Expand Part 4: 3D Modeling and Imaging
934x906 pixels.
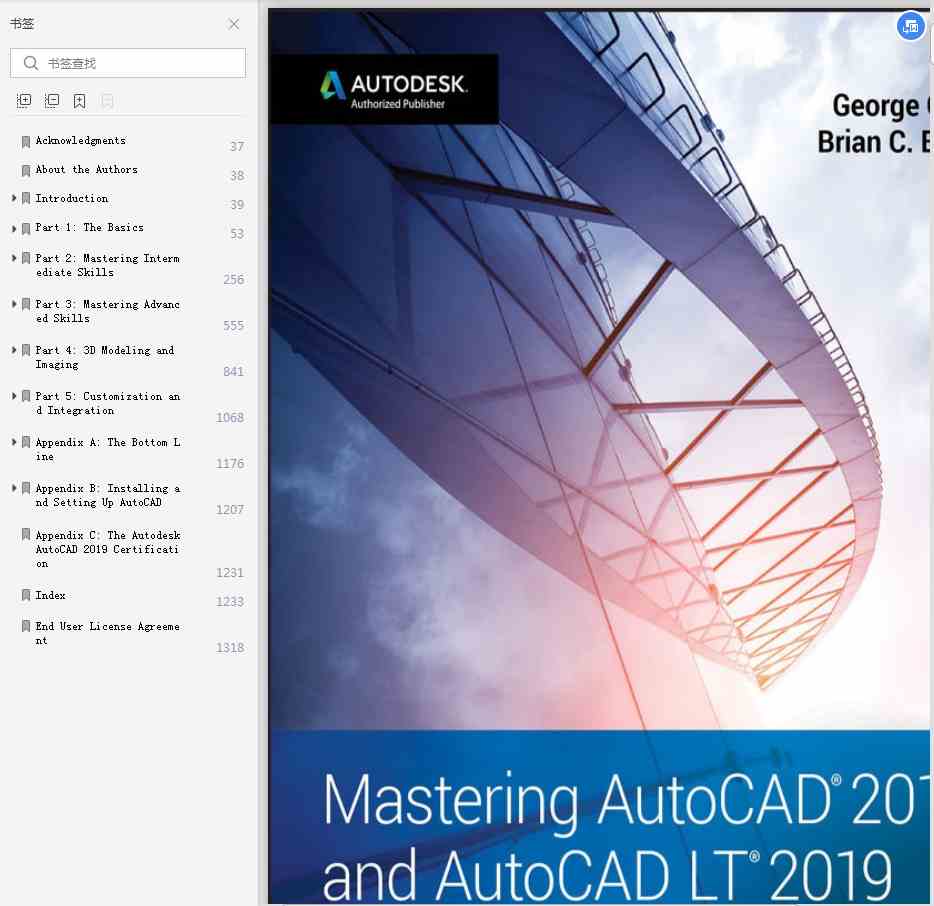point(14,350)
